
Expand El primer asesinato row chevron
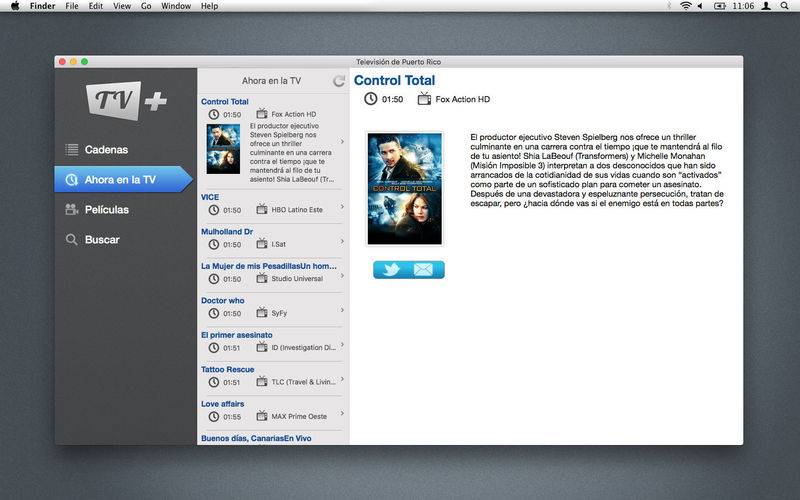tap(342, 344)
